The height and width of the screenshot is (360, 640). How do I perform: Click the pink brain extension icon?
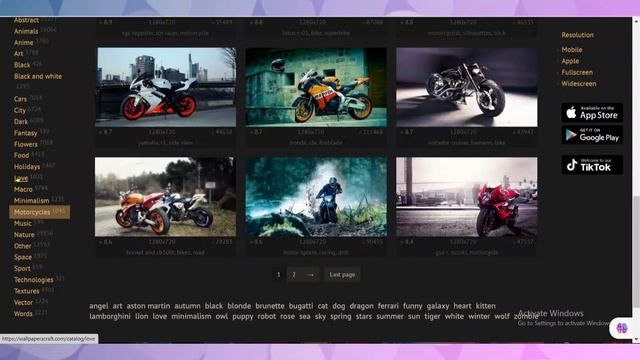[621, 328]
